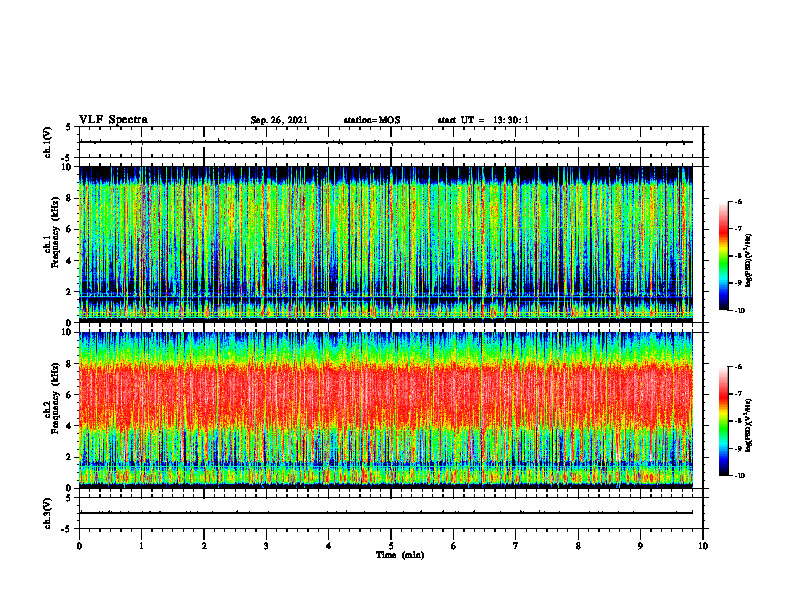This screenshot has width=792, height=612.
Task: Click the ch.2 spectrogram '10' kHz tick label
Action: 68,332
